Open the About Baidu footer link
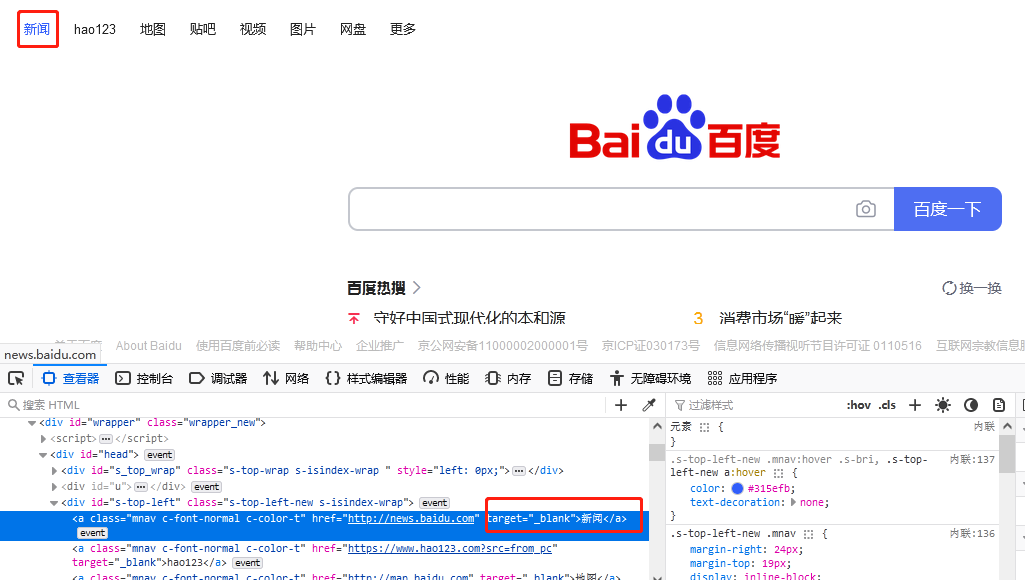The width and height of the screenshot is (1025, 580). 148,346
